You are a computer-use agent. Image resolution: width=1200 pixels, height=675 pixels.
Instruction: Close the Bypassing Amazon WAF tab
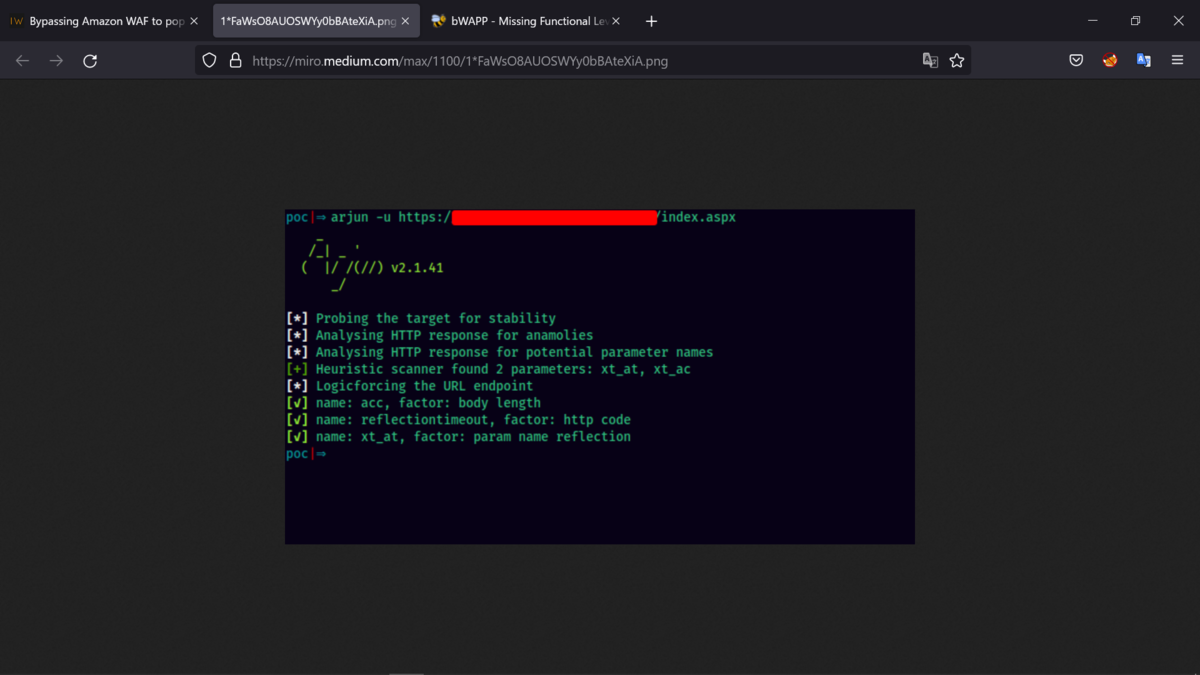(x=194, y=21)
